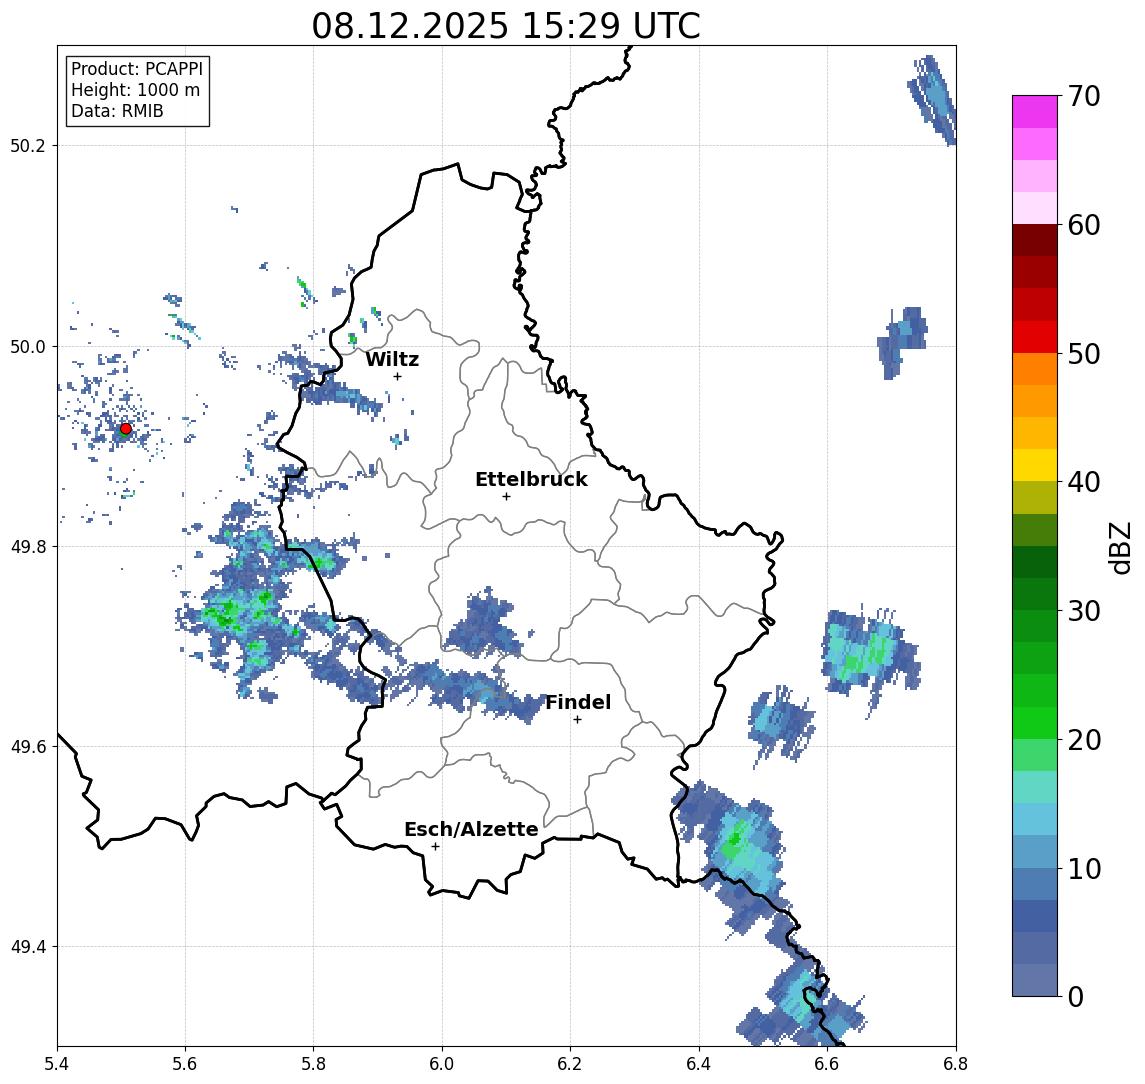Click the 10 tick on the colorbar
Viewport: 1145px width, 1084px height.
(x=1084, y=868)
